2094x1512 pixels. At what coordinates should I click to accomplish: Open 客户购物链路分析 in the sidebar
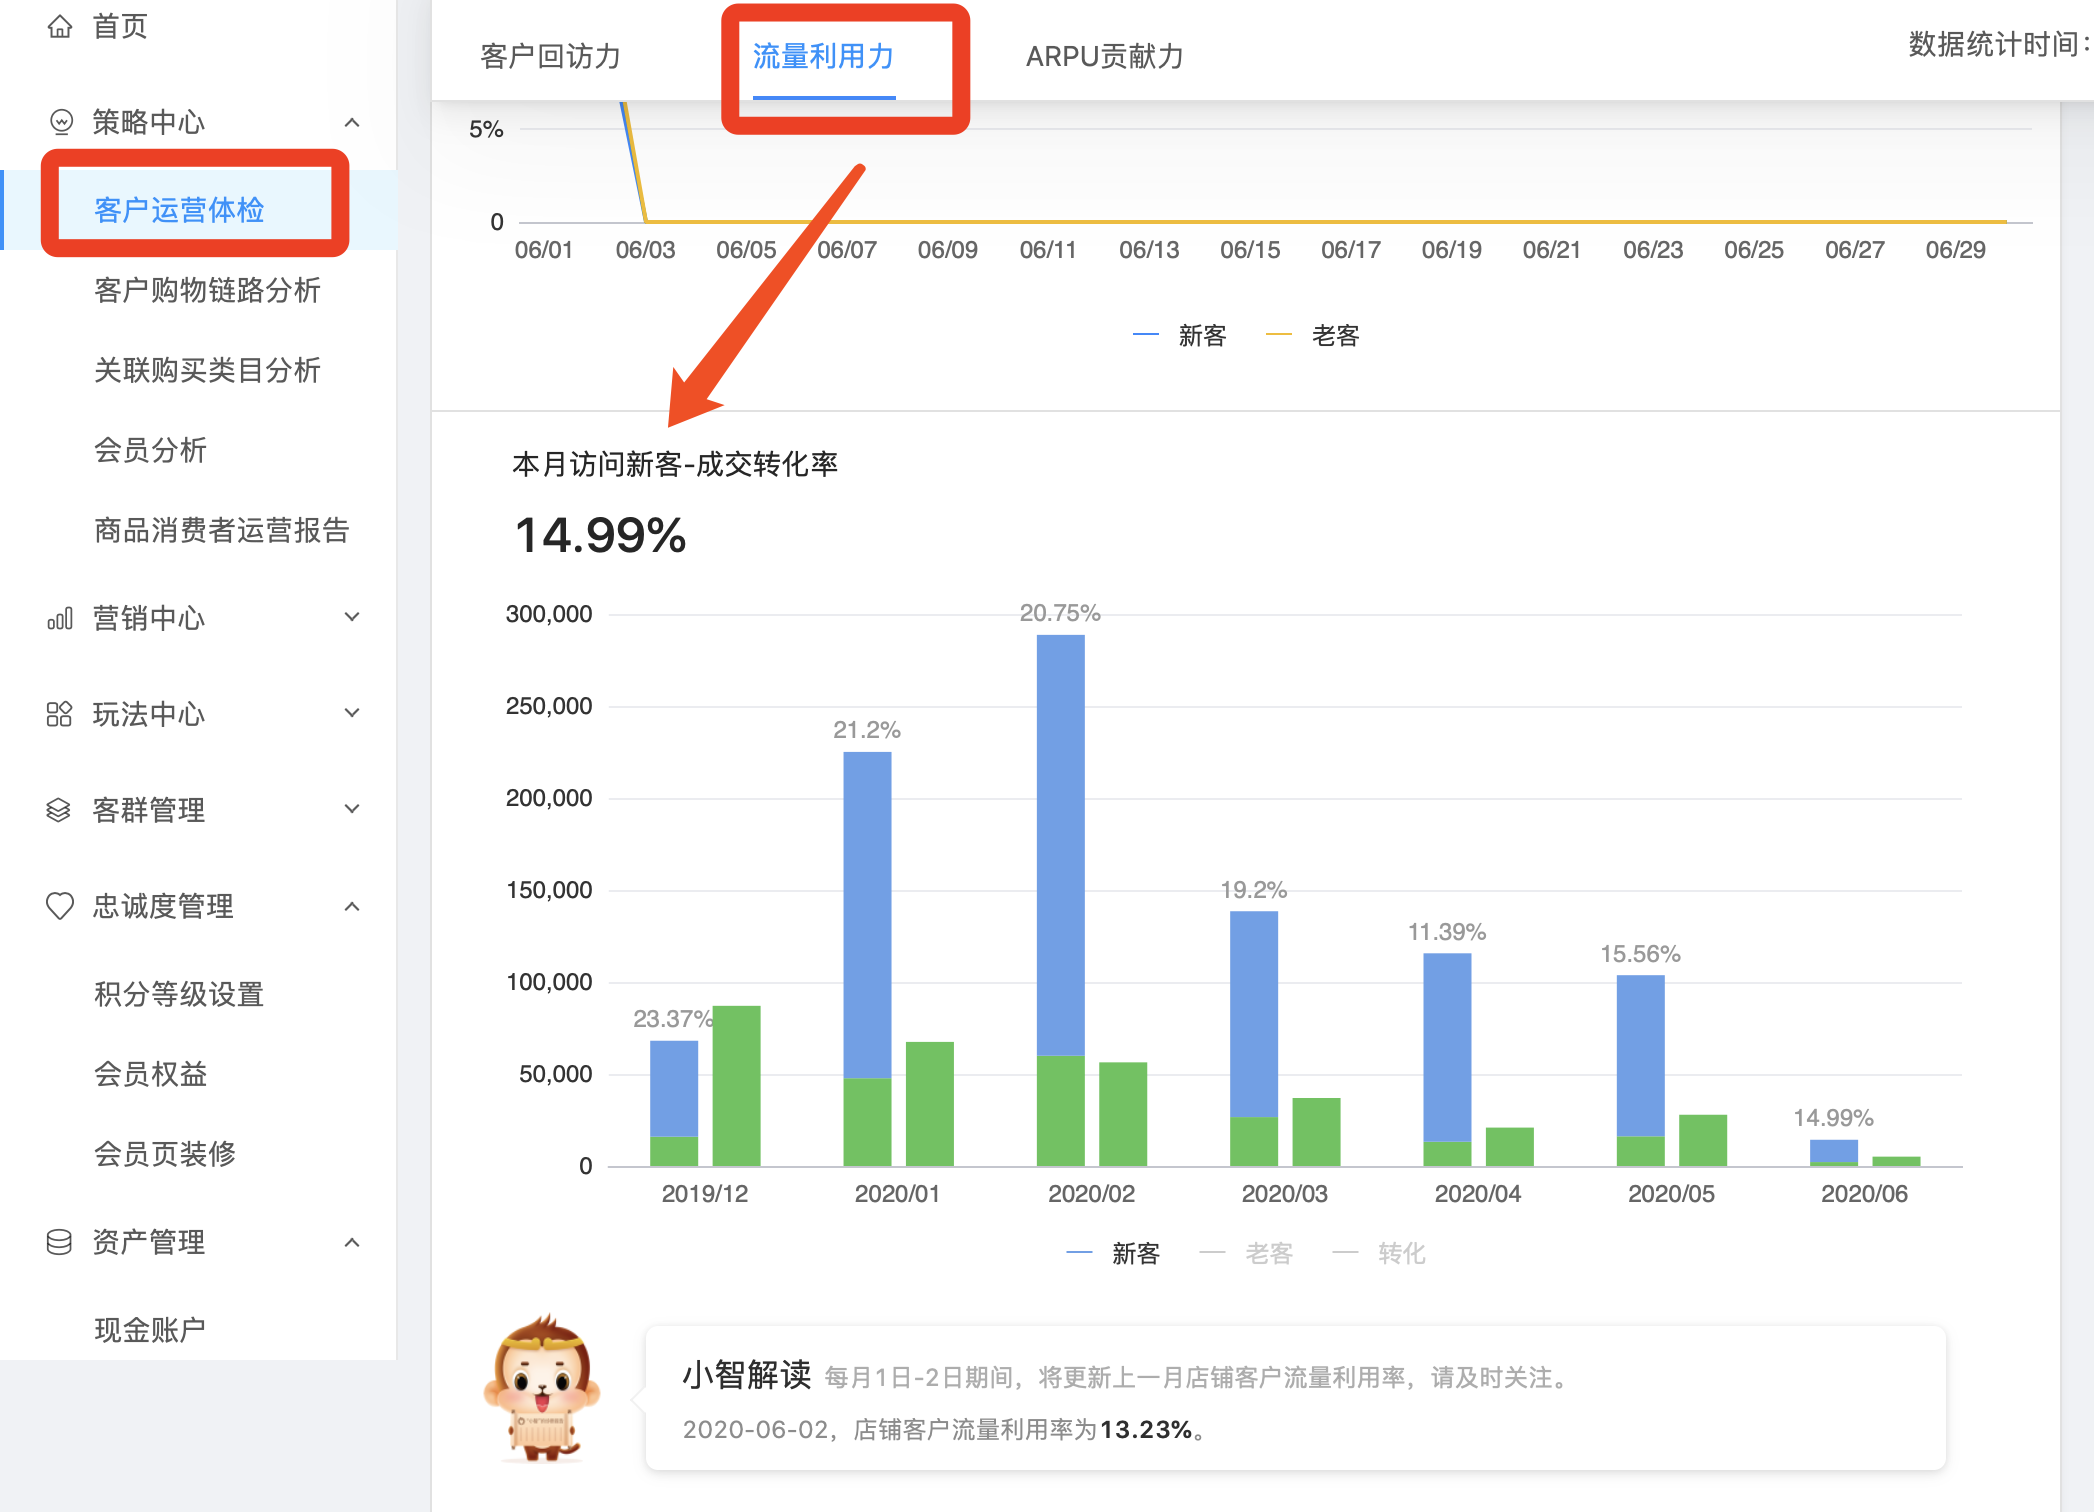click(207, 290)
